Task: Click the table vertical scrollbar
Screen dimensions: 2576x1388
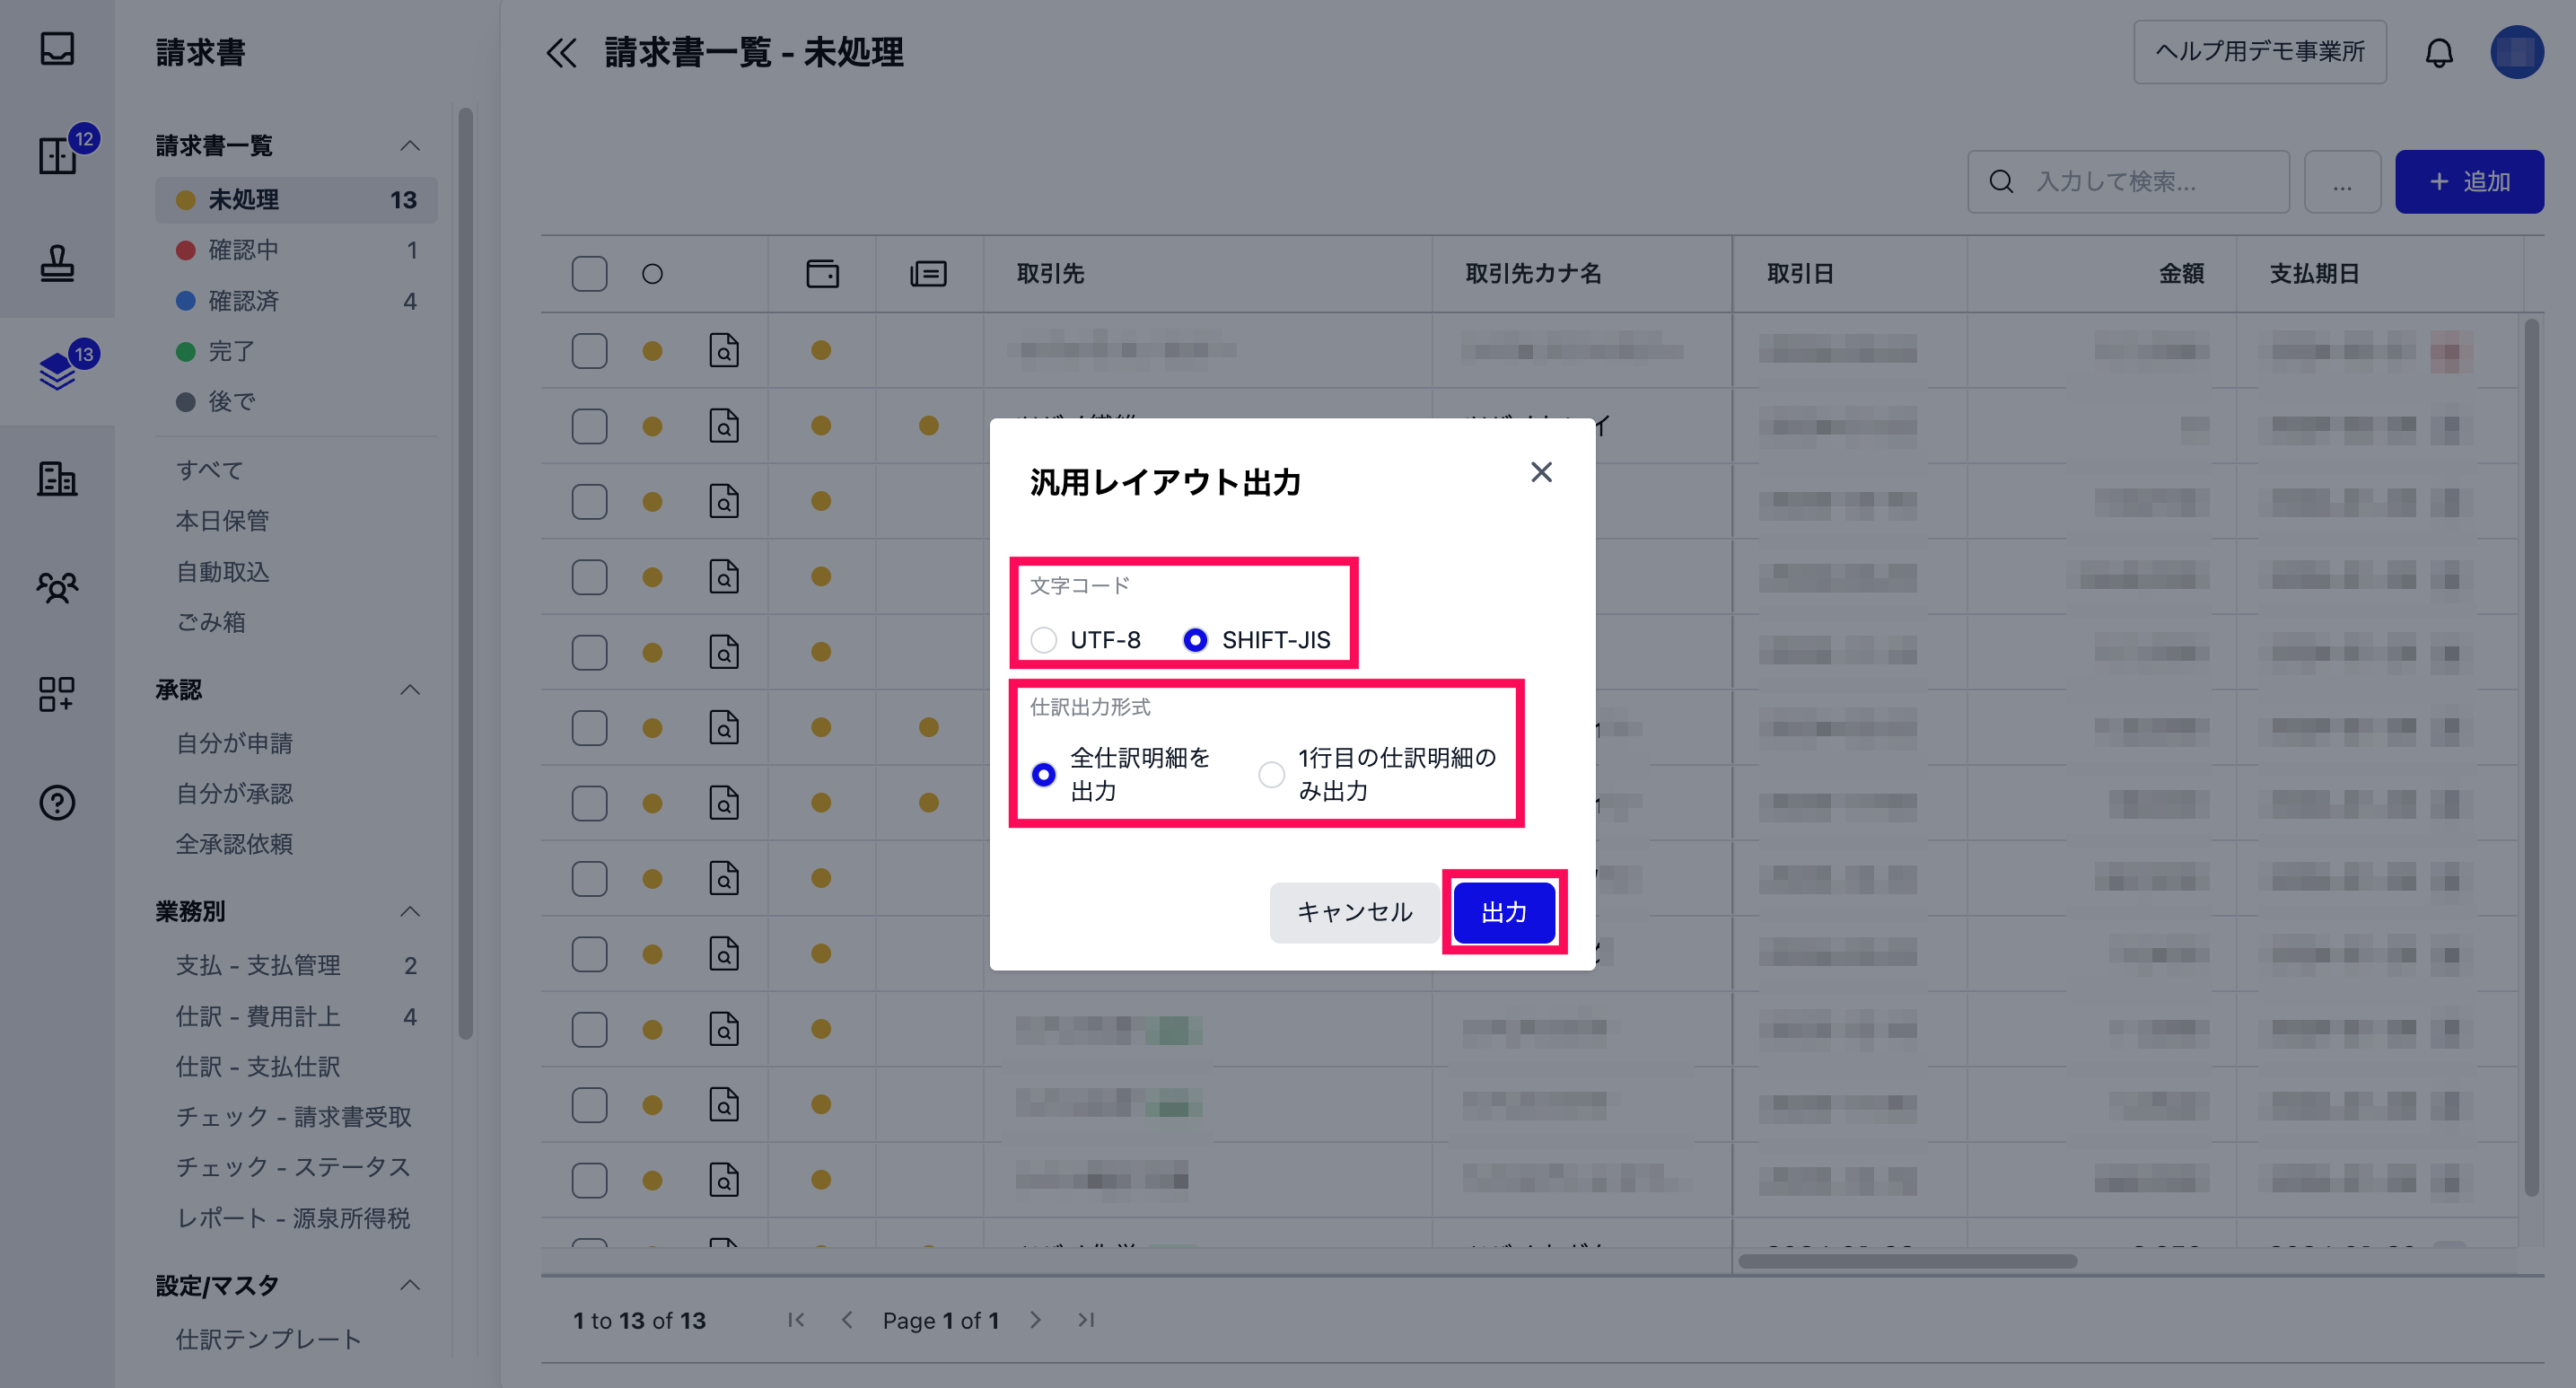Action: (x=2531, y=757)
